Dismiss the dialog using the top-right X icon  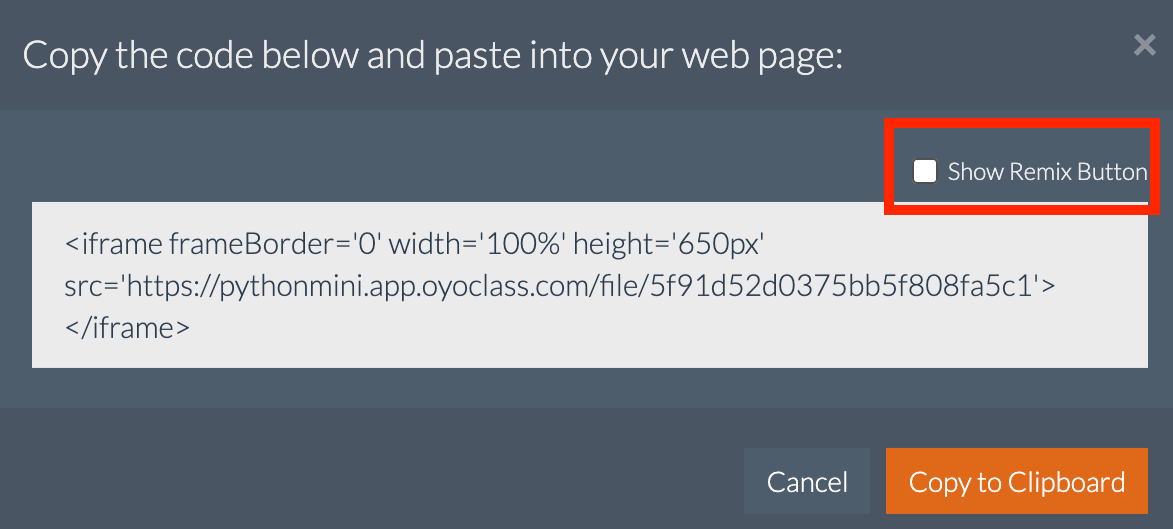(1144, 45)
